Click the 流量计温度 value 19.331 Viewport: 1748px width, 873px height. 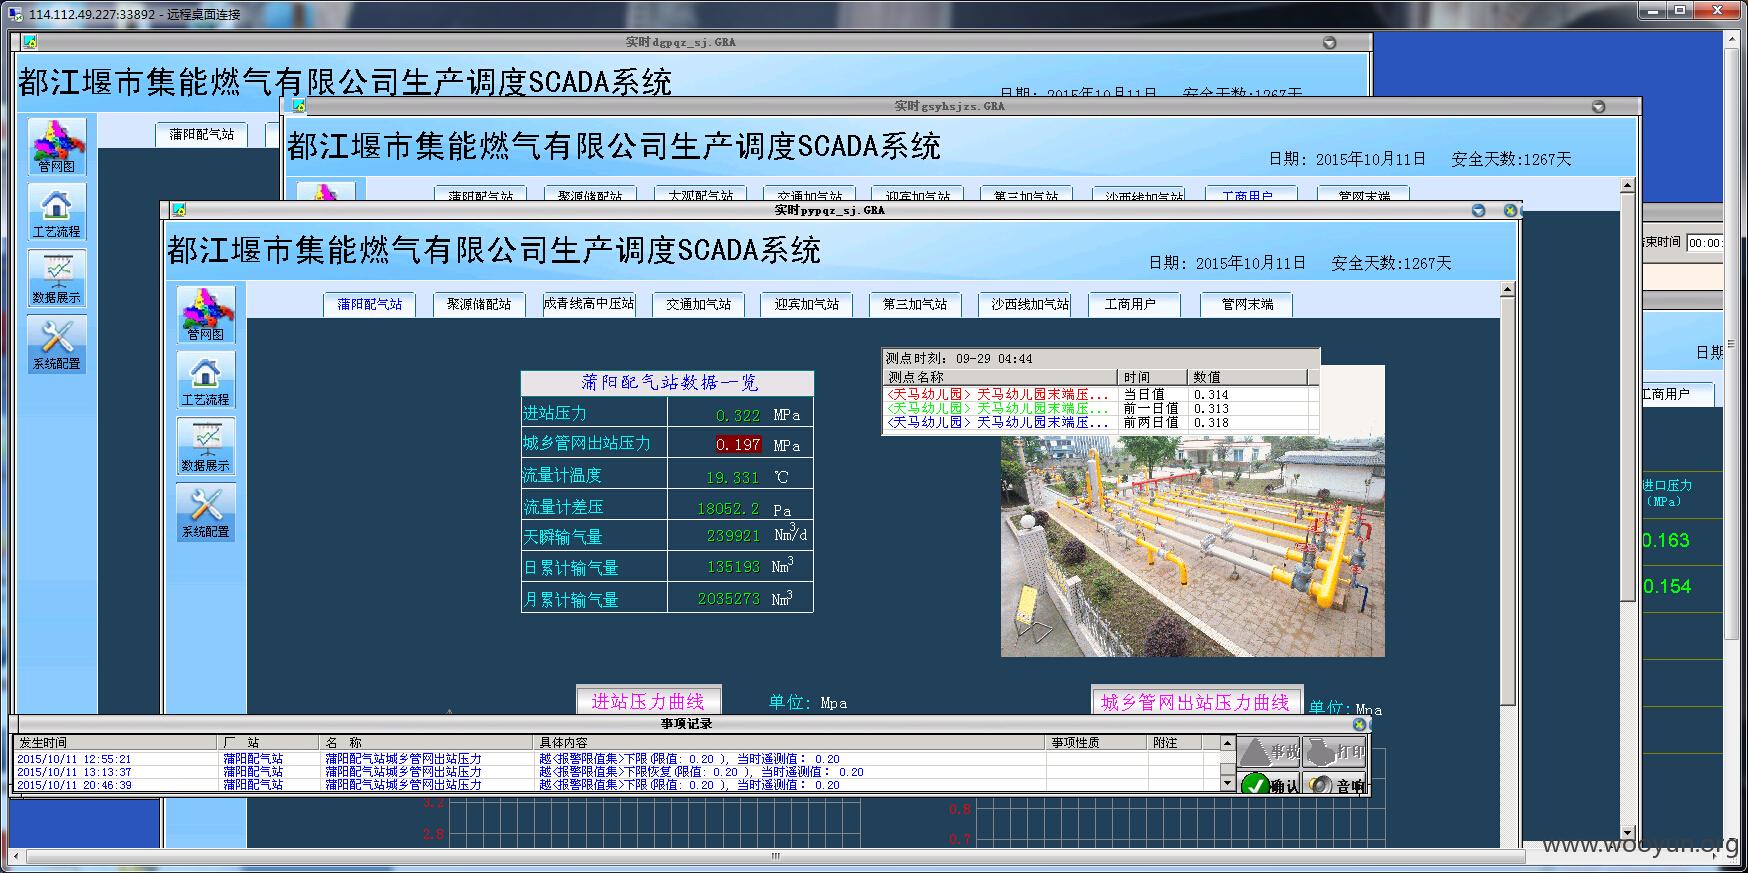733,477
